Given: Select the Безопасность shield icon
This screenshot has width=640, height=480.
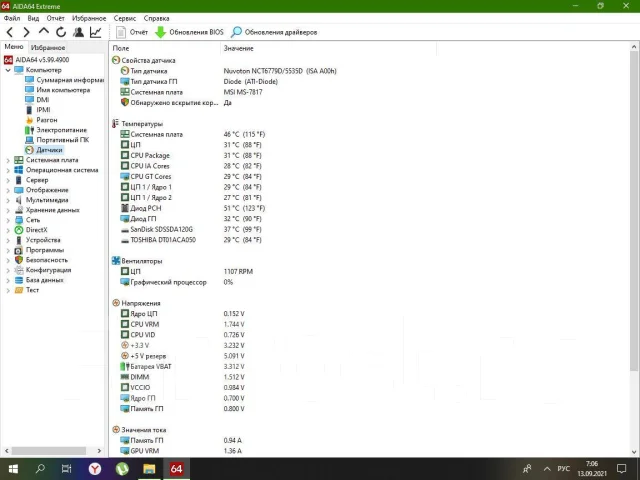Looking at the screenshot, I should (19, 260).
